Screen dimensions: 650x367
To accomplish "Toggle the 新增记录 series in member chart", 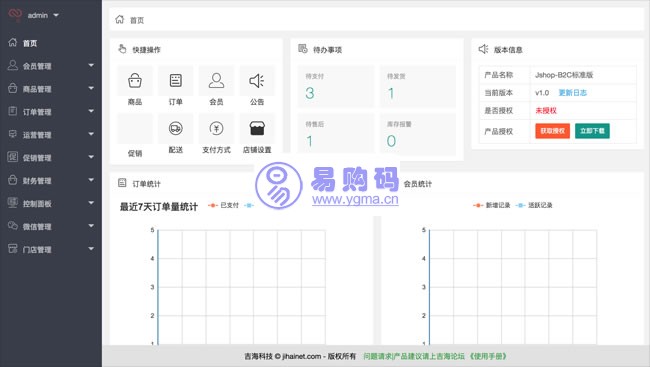I will click(492, 205).
